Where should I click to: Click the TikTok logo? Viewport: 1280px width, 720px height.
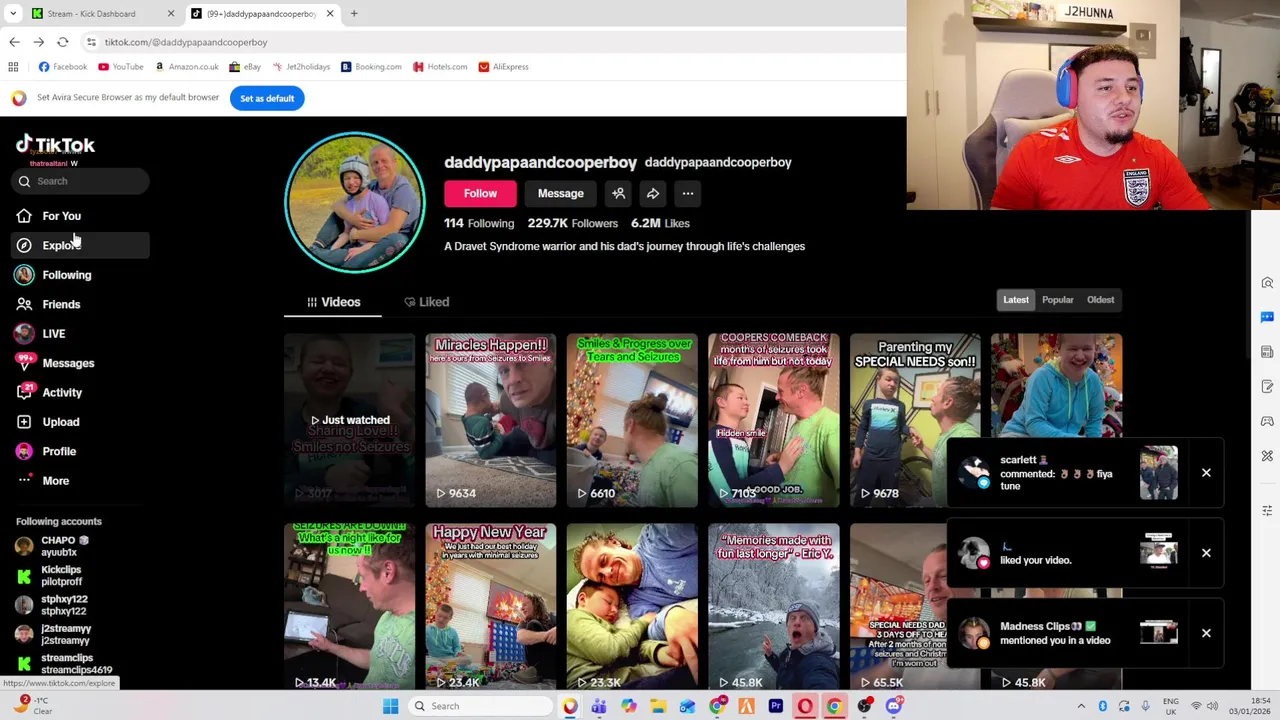[x=56, y=146]
